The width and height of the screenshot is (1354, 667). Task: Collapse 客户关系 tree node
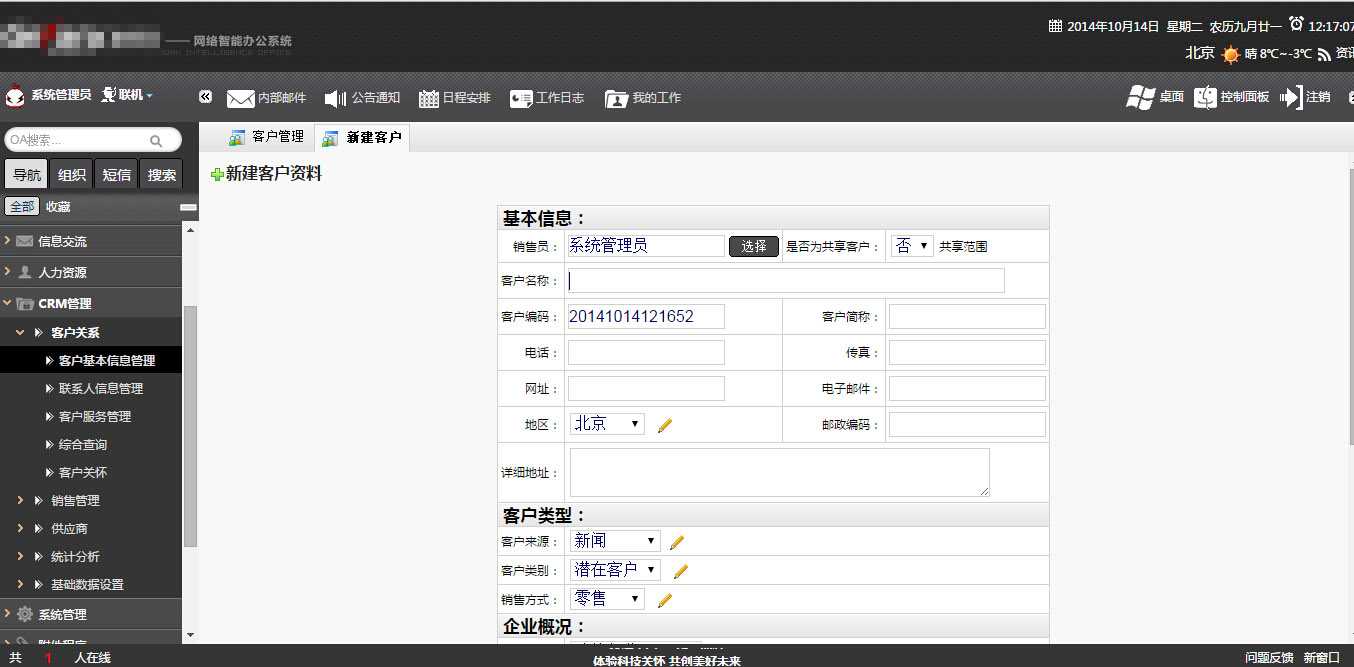pyautogui.click(x=20, y=332)
